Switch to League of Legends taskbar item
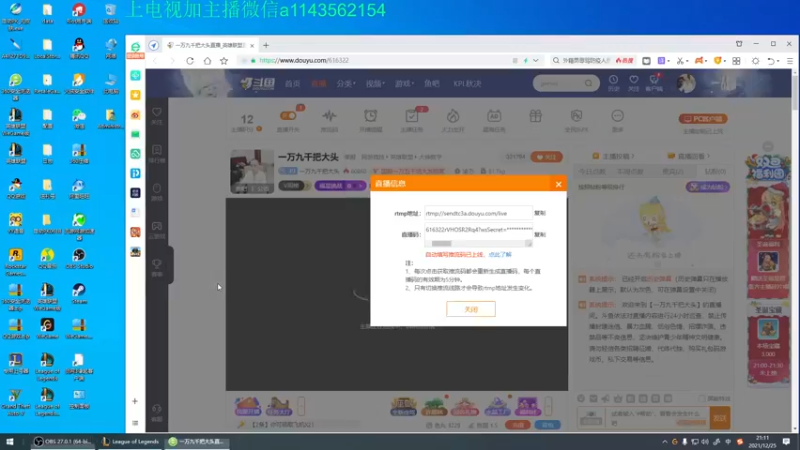800x450 pixels. (131, 442)
